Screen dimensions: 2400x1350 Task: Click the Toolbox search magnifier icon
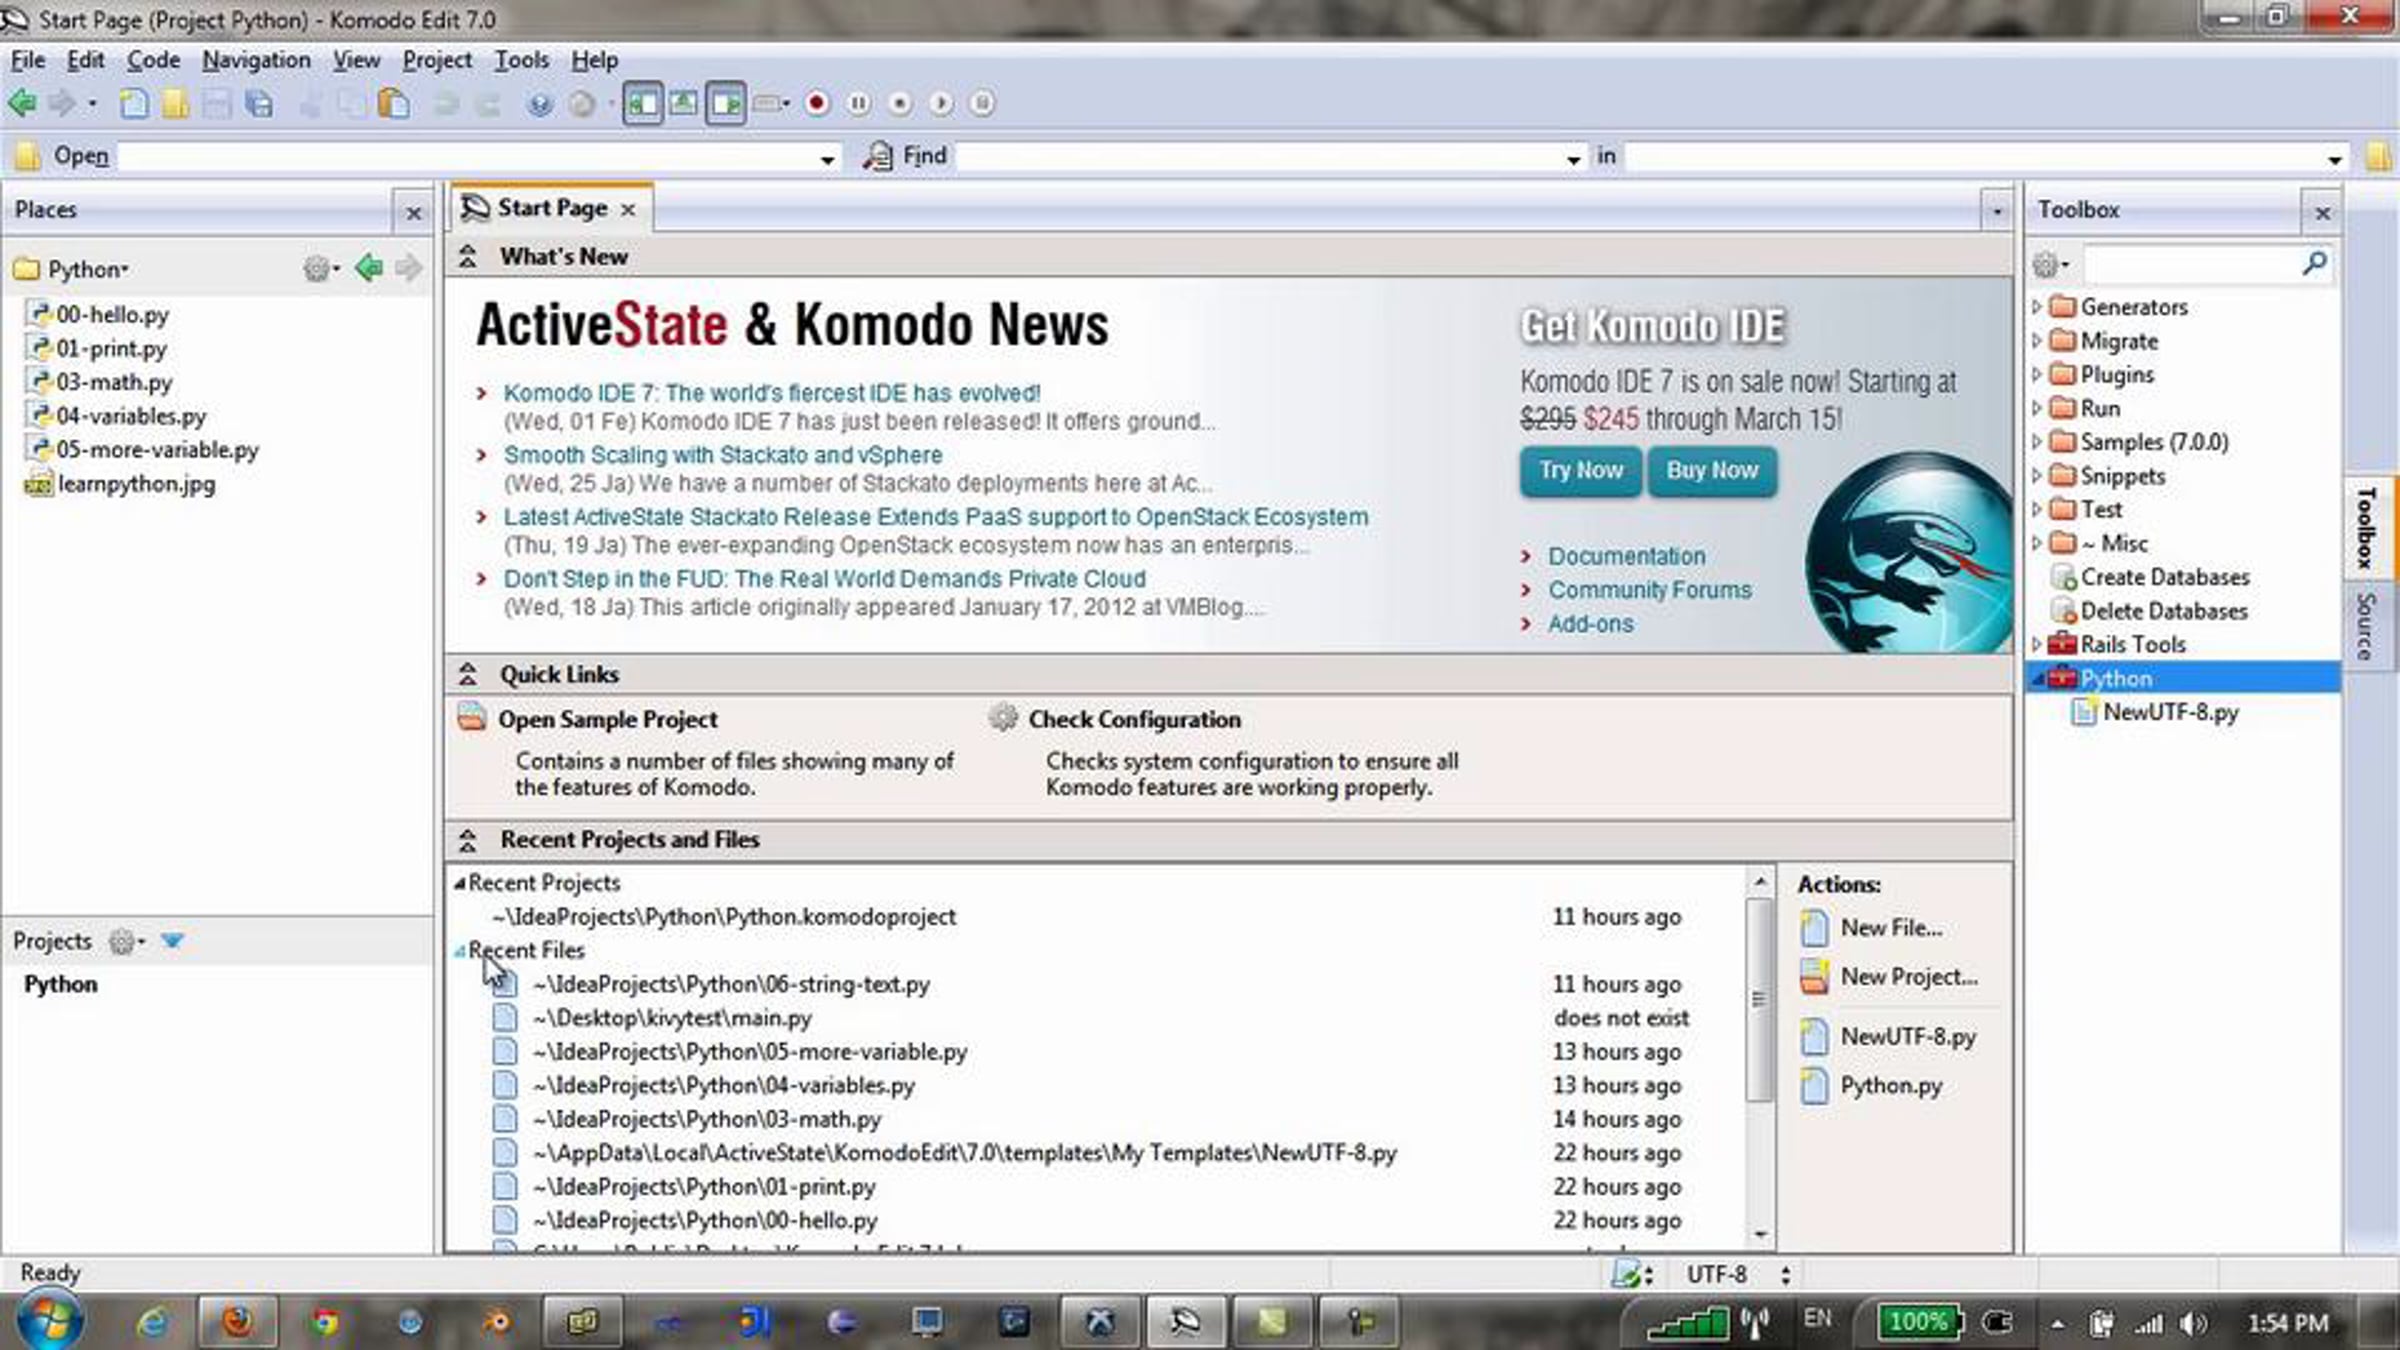tap(2314, 263)
